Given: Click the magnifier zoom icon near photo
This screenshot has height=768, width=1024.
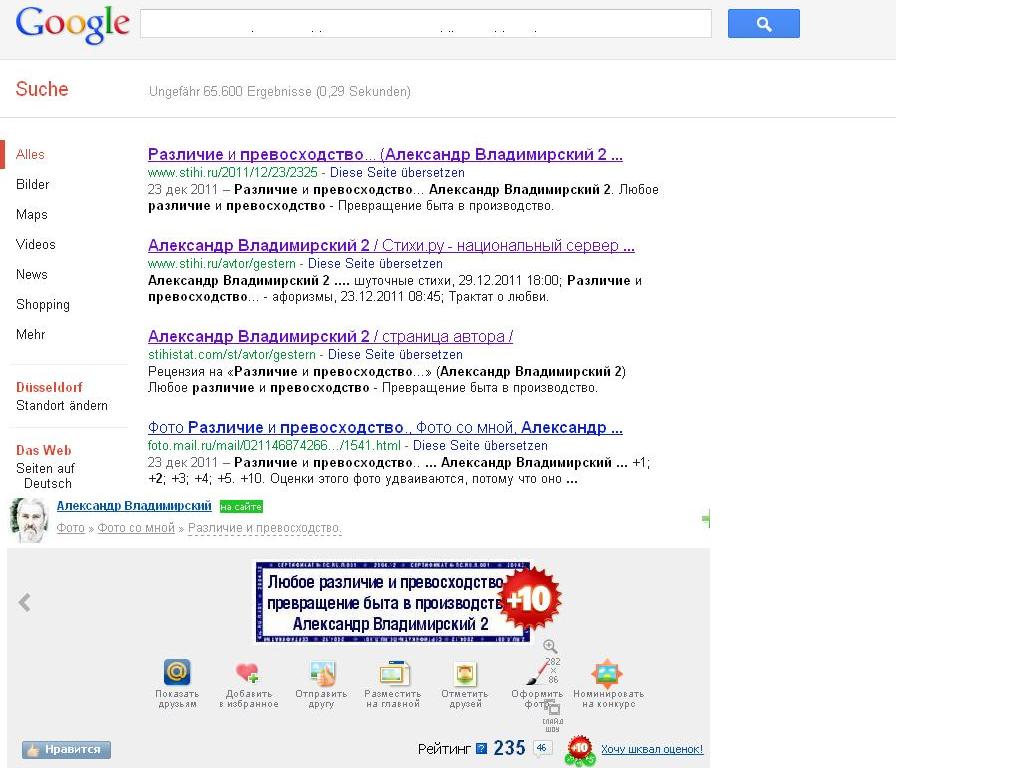Looking at the screenshot, I should tap(550, 647).
